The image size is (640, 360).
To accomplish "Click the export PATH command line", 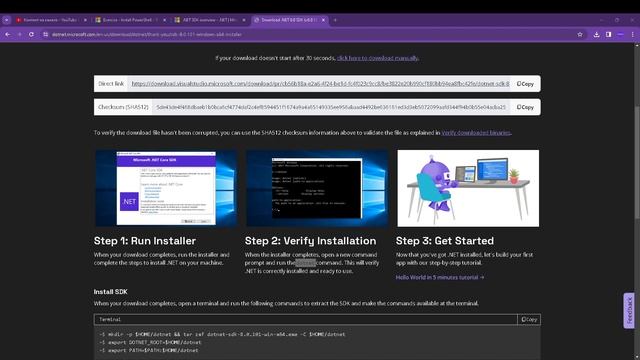I will [x=149, y=350].
